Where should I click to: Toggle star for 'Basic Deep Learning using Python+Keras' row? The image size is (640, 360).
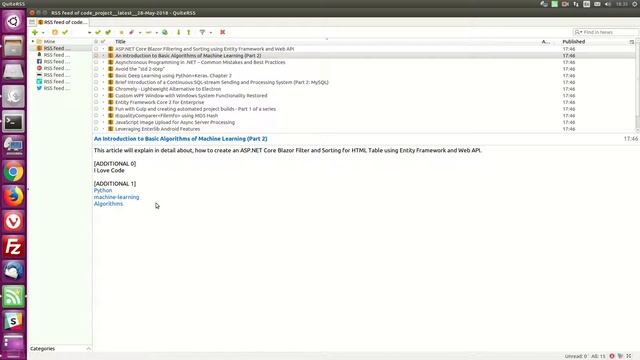point(96,76)
